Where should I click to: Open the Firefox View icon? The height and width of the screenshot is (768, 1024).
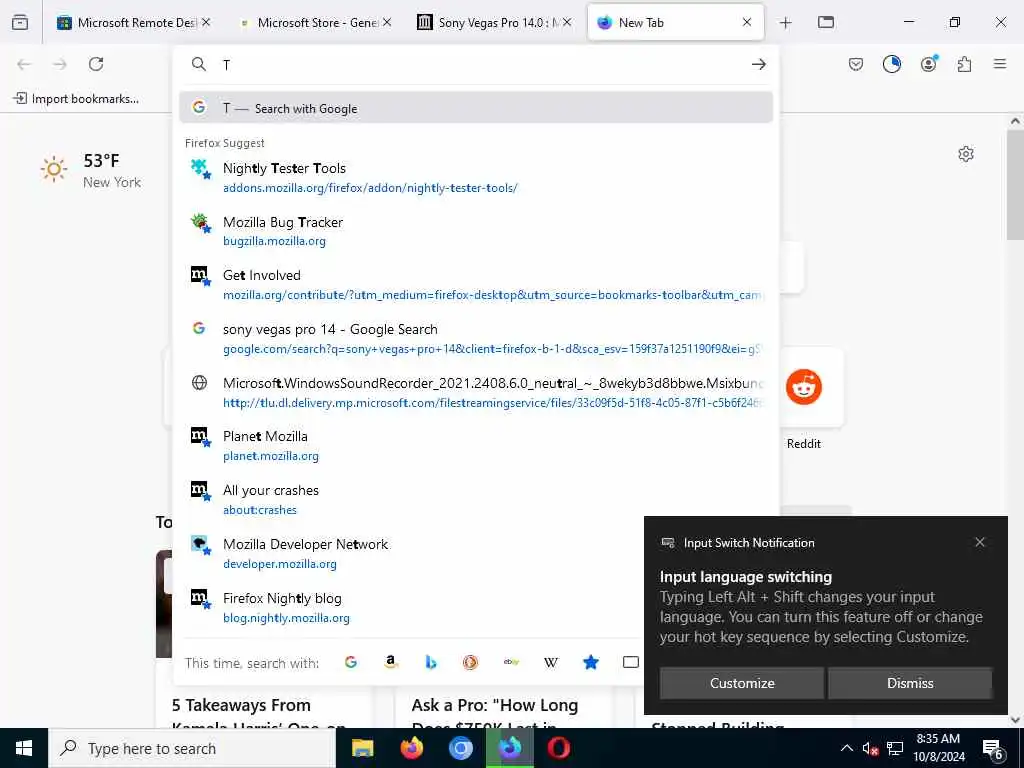coord(20,22)
